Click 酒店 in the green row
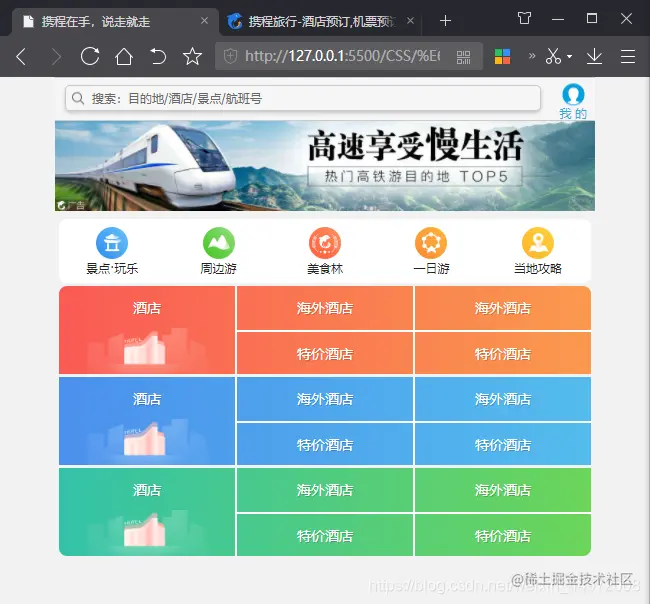 tap(147, 490)
